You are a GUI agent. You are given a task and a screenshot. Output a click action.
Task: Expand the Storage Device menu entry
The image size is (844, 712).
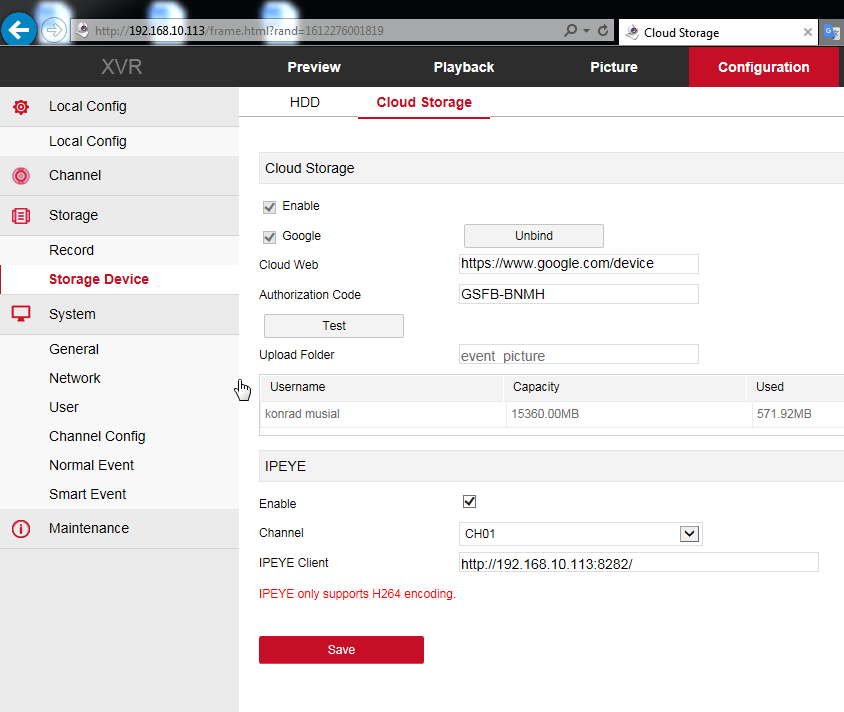coord(99,279)
